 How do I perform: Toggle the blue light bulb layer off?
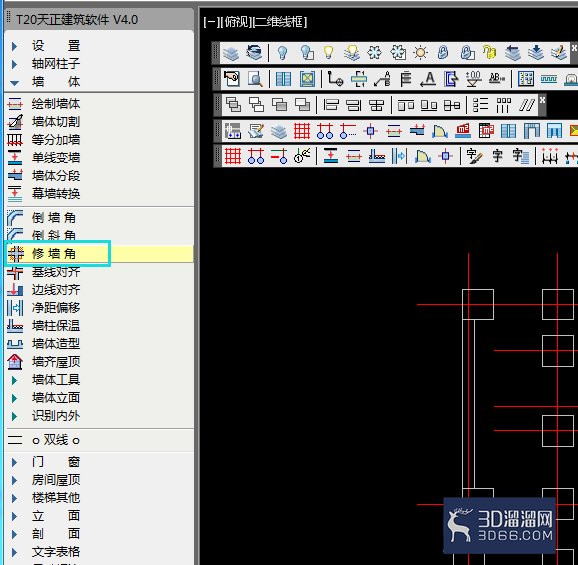282,53
